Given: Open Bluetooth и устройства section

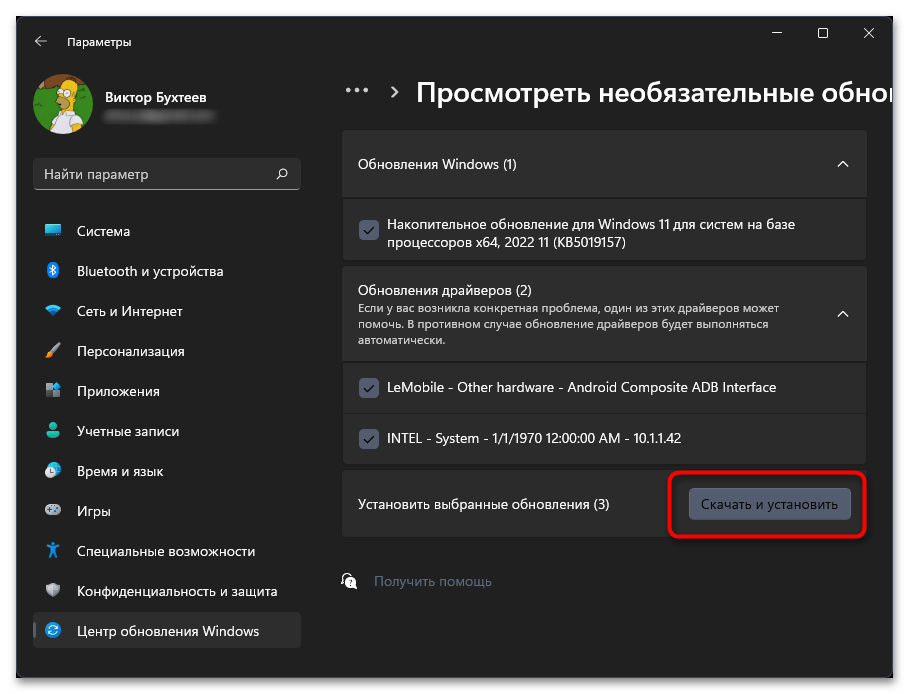Looking at the screenshot, I should point(167,271).
